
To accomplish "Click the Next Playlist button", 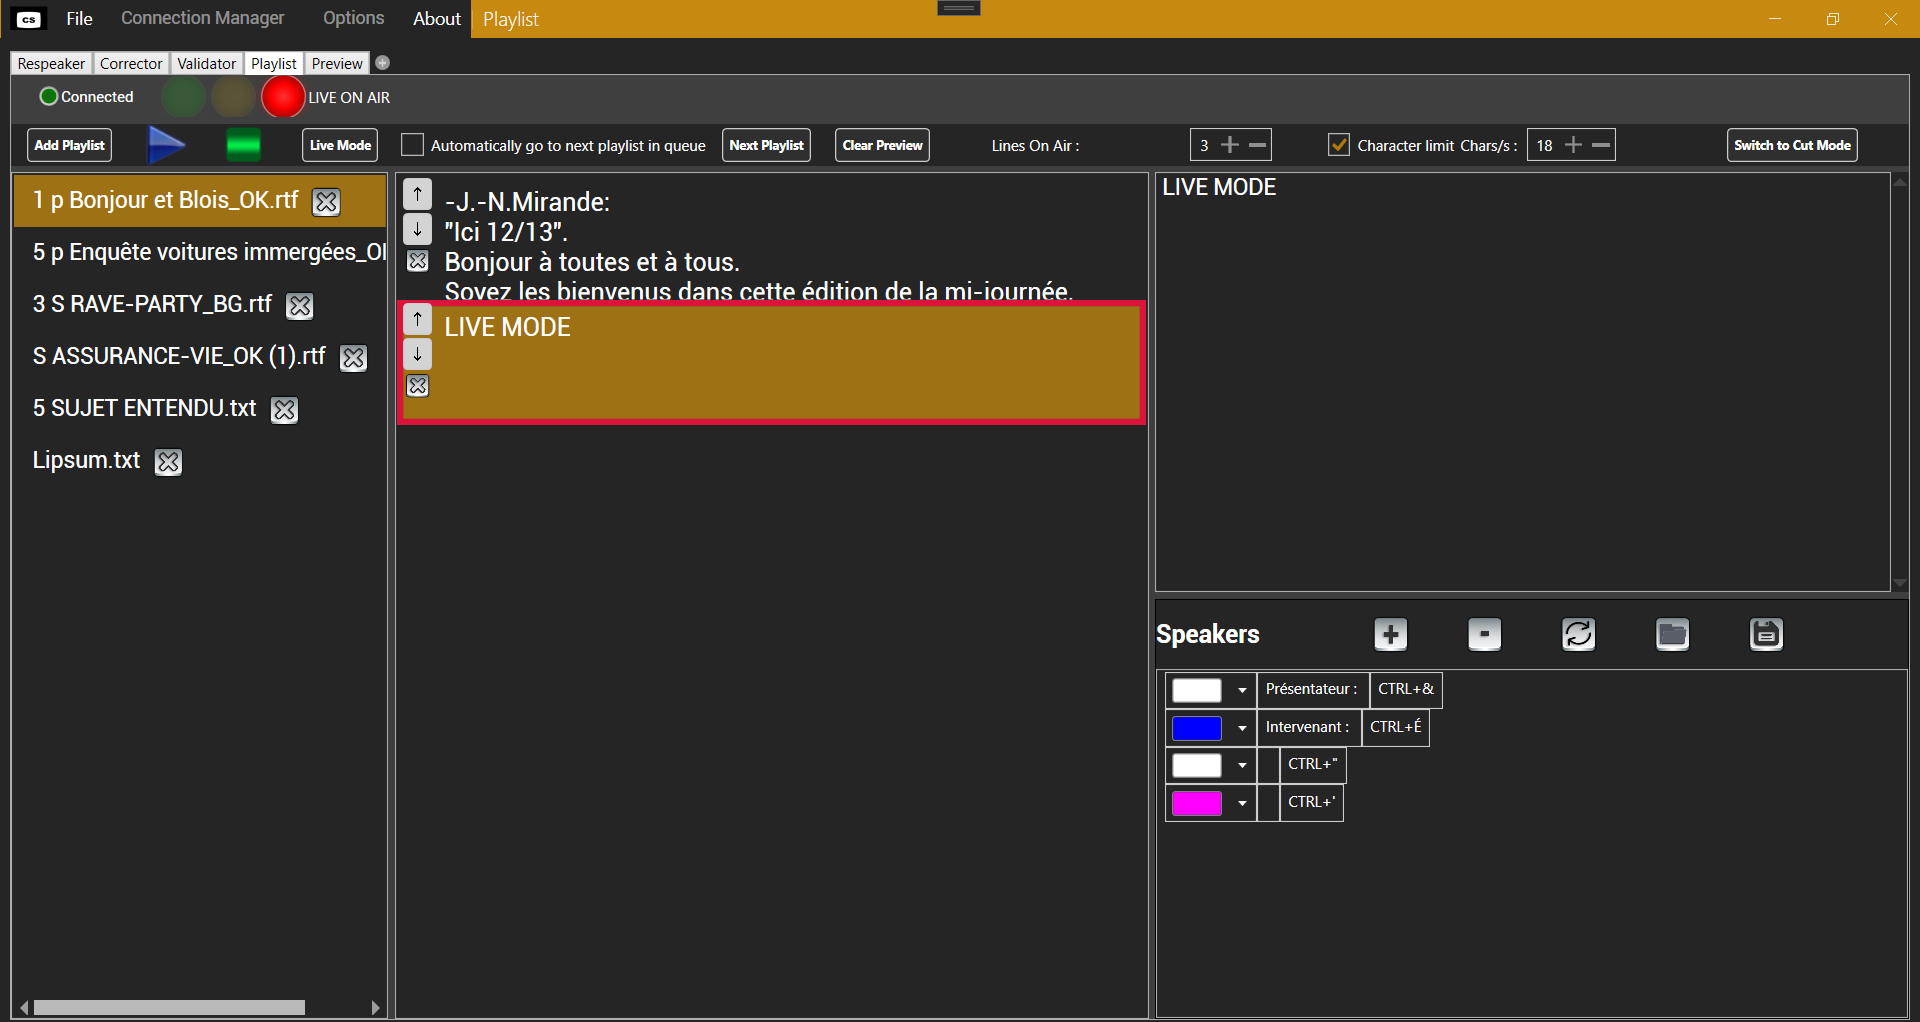I will 766,145.
